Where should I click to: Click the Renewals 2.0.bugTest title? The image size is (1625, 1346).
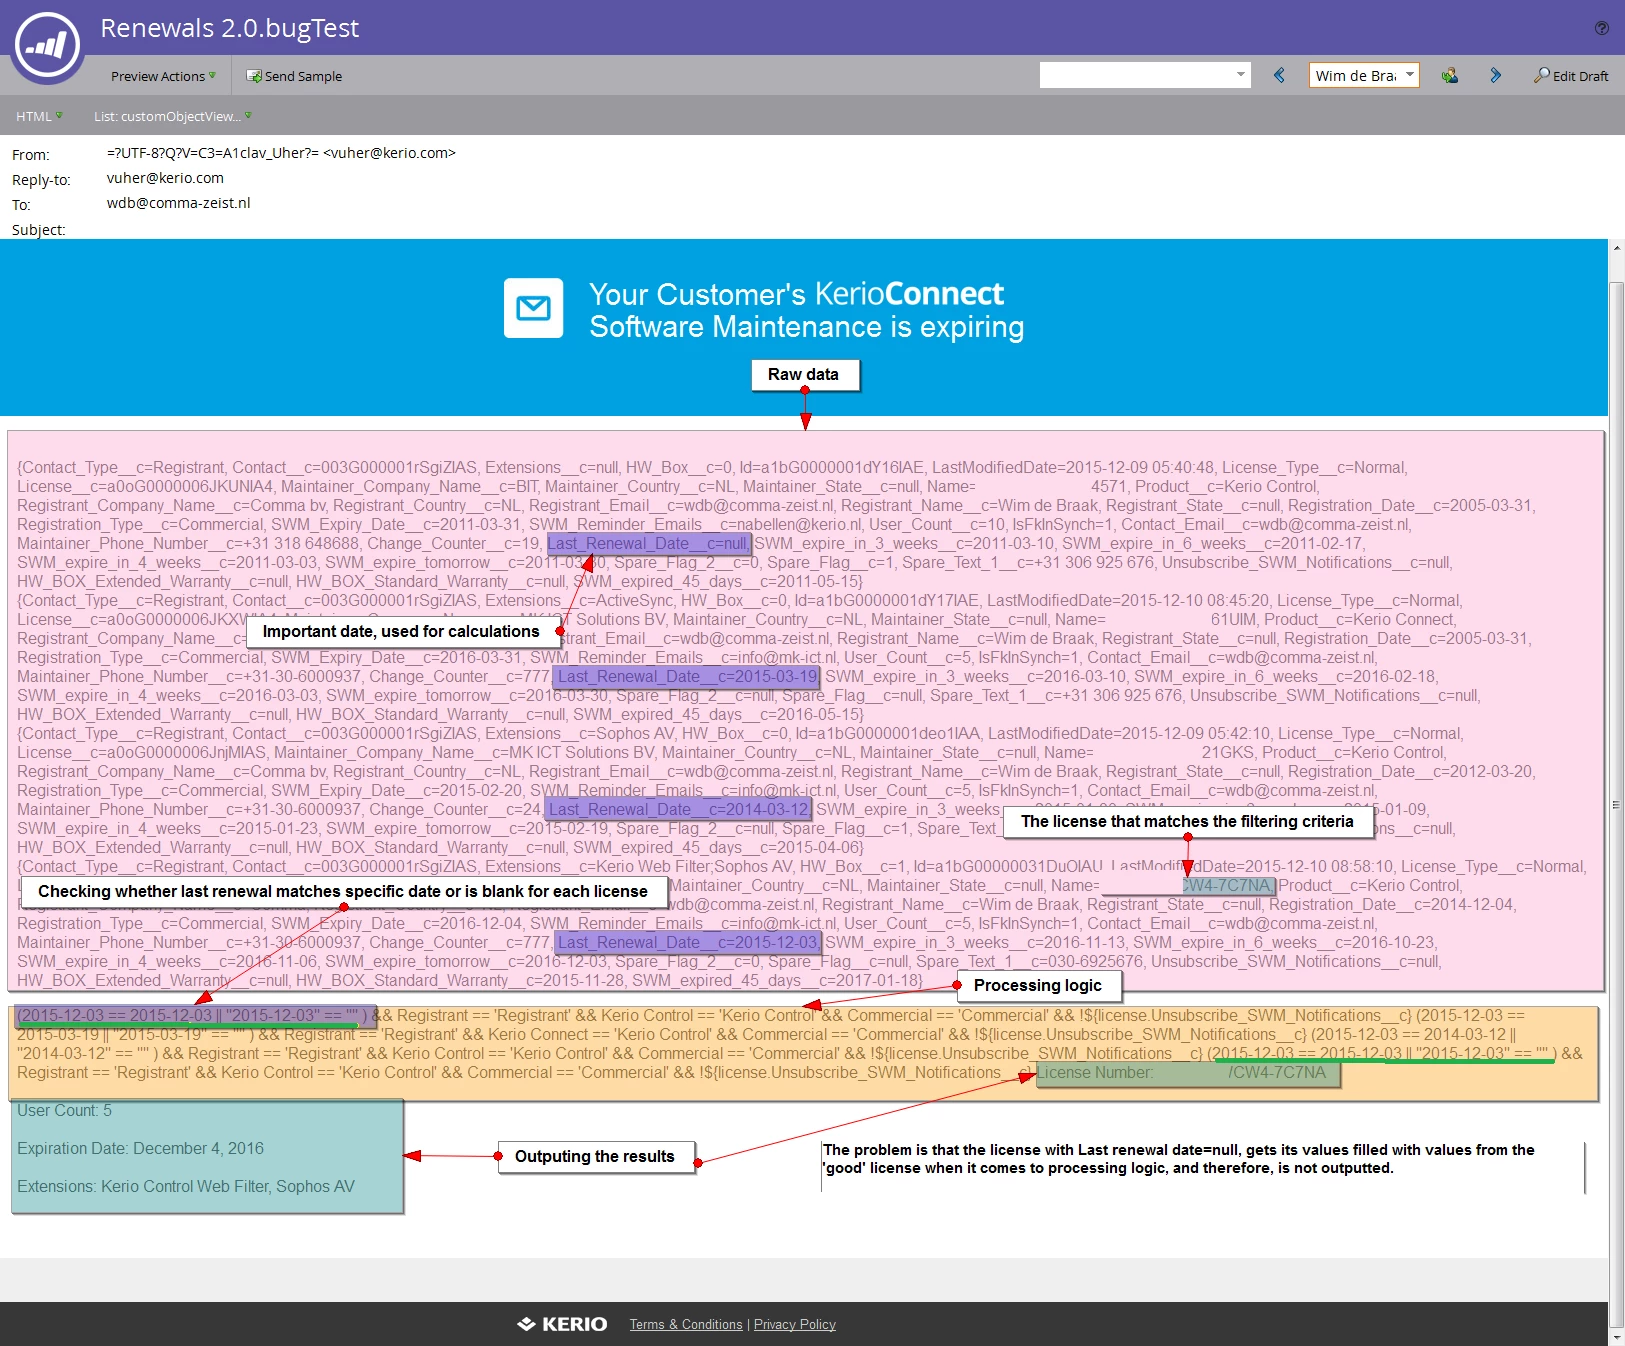229,28
